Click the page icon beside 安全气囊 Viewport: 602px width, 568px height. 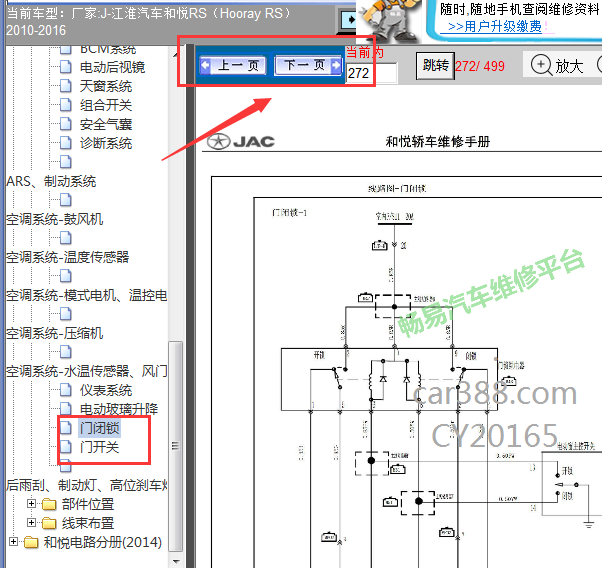click(x=66, y=124)
